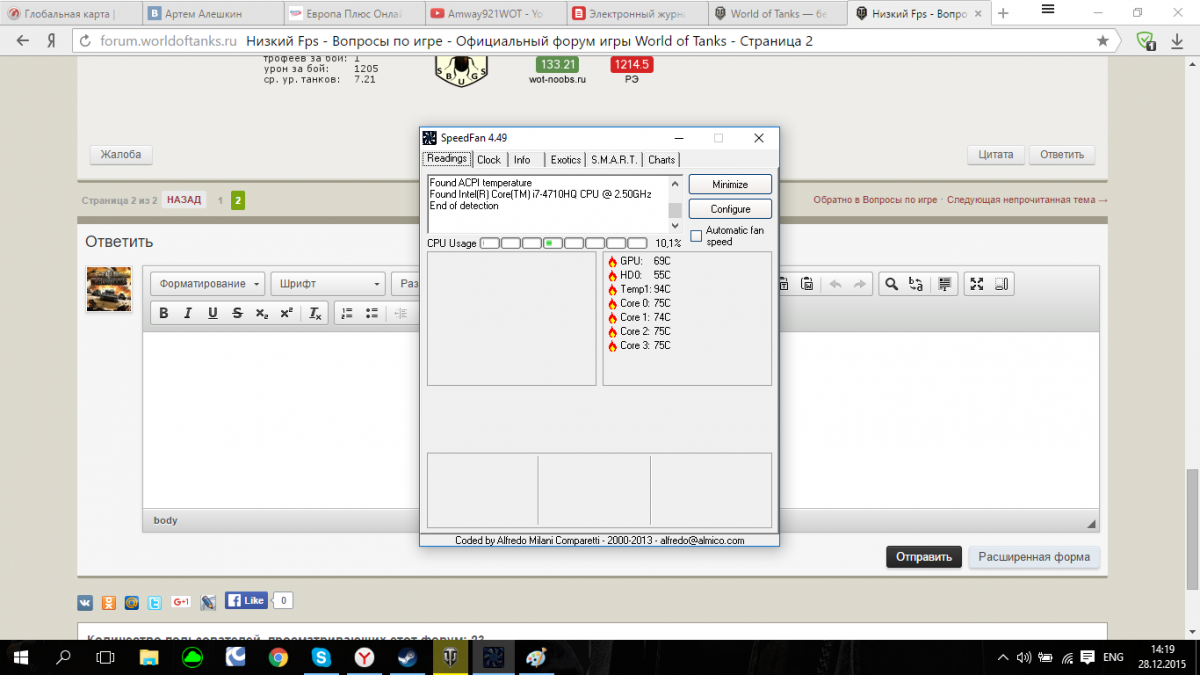The height and width of the screenshot is (675, 1200).
Task: Open Следующая непрочитанная тема link
Action: [x=1027, y=200]
